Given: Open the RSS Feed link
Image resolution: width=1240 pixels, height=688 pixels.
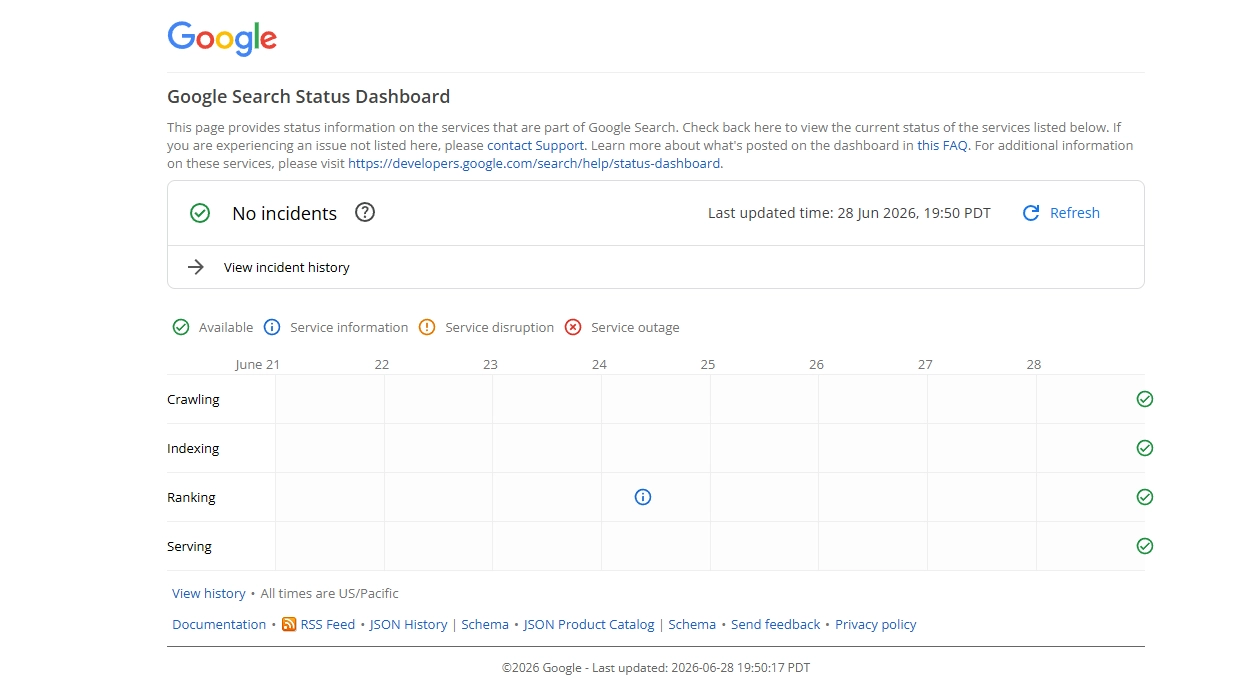Looking at the screenshot, I should (x=328, y=624).
